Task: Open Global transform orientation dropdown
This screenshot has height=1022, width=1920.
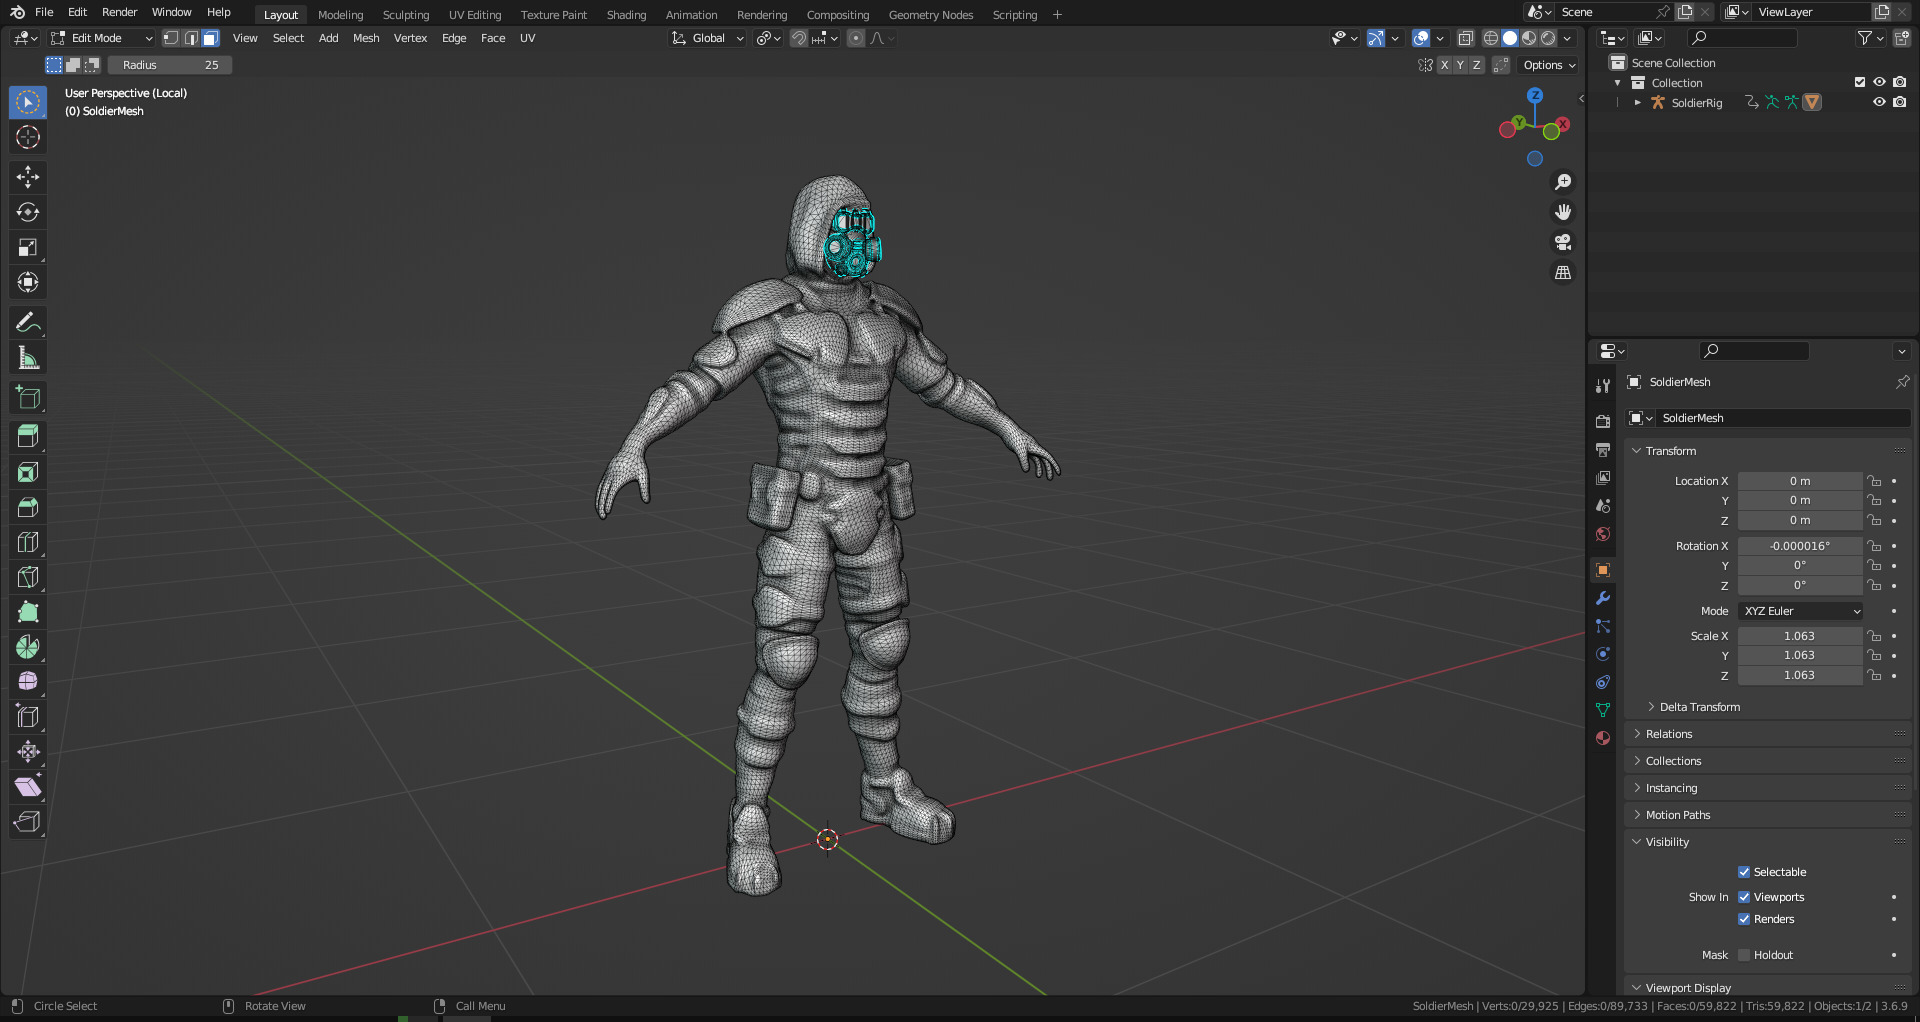Action: [708, 38]
